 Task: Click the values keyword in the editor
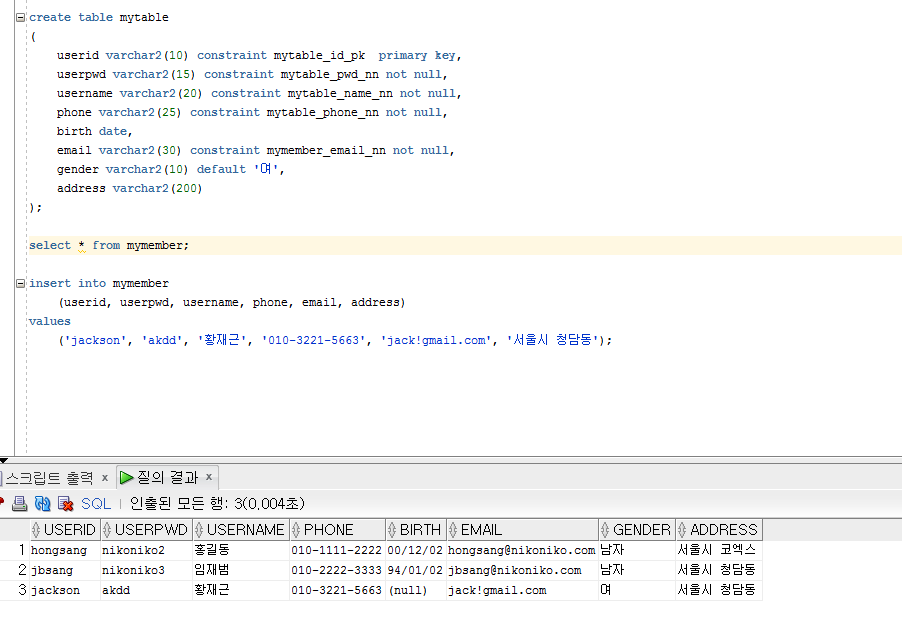click(50, 321)
